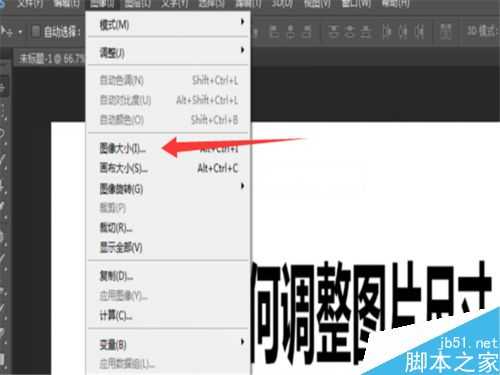Open the 模式(M) submenu

click(x=168, y=24)
